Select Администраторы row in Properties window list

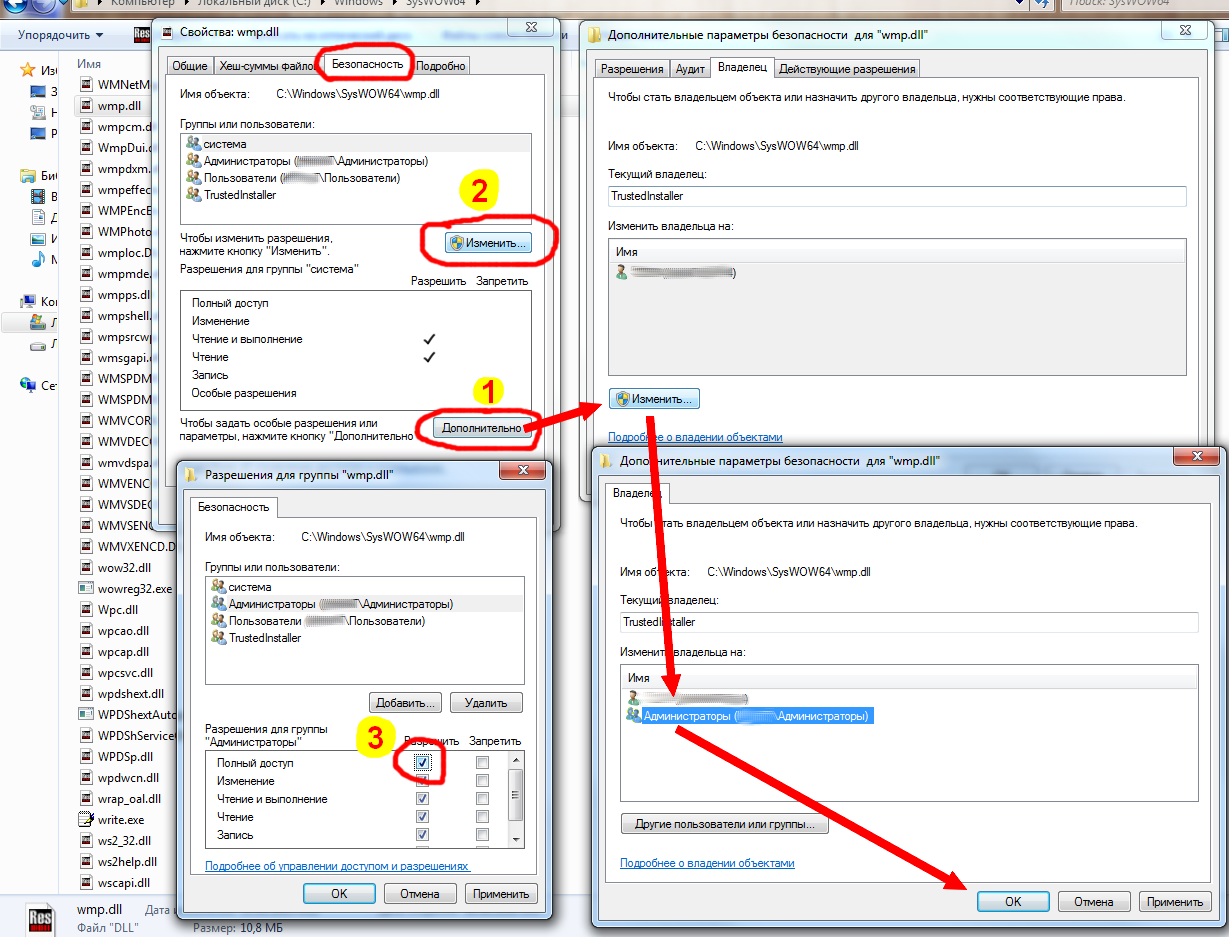356,161
